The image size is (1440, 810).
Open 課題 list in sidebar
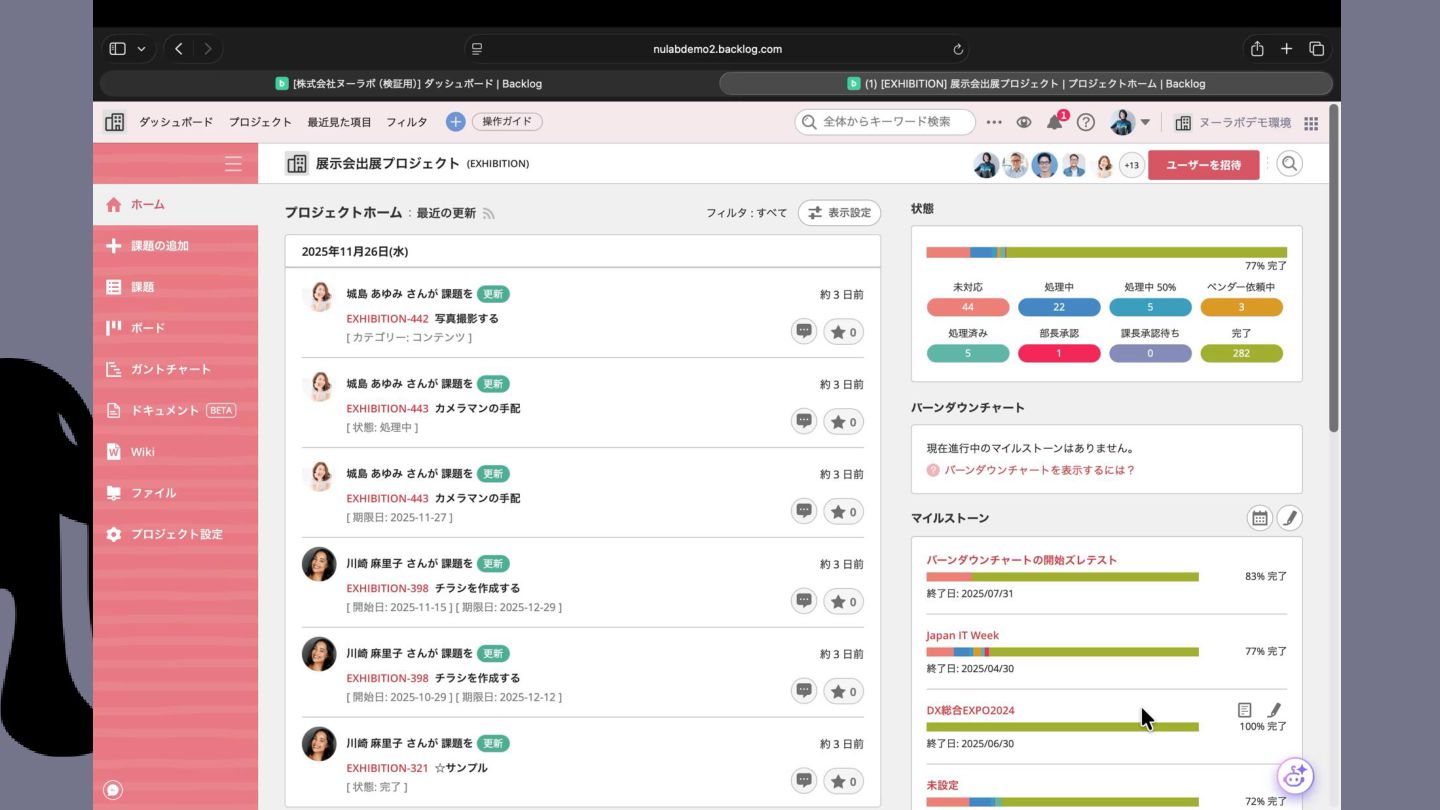[175, 287]
